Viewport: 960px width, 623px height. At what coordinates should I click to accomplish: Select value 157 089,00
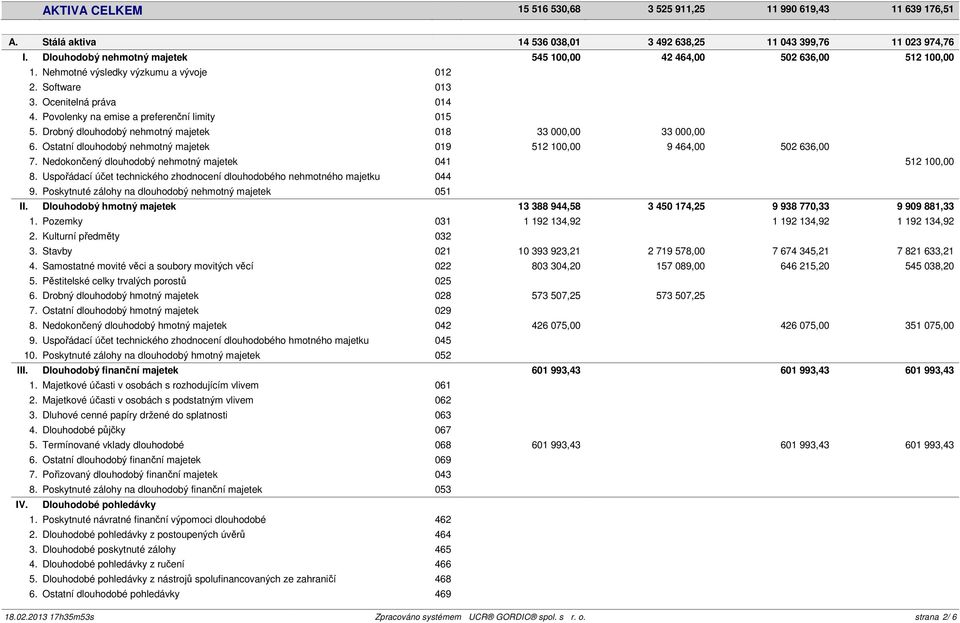pyautogui.click(x=680, y=266)
